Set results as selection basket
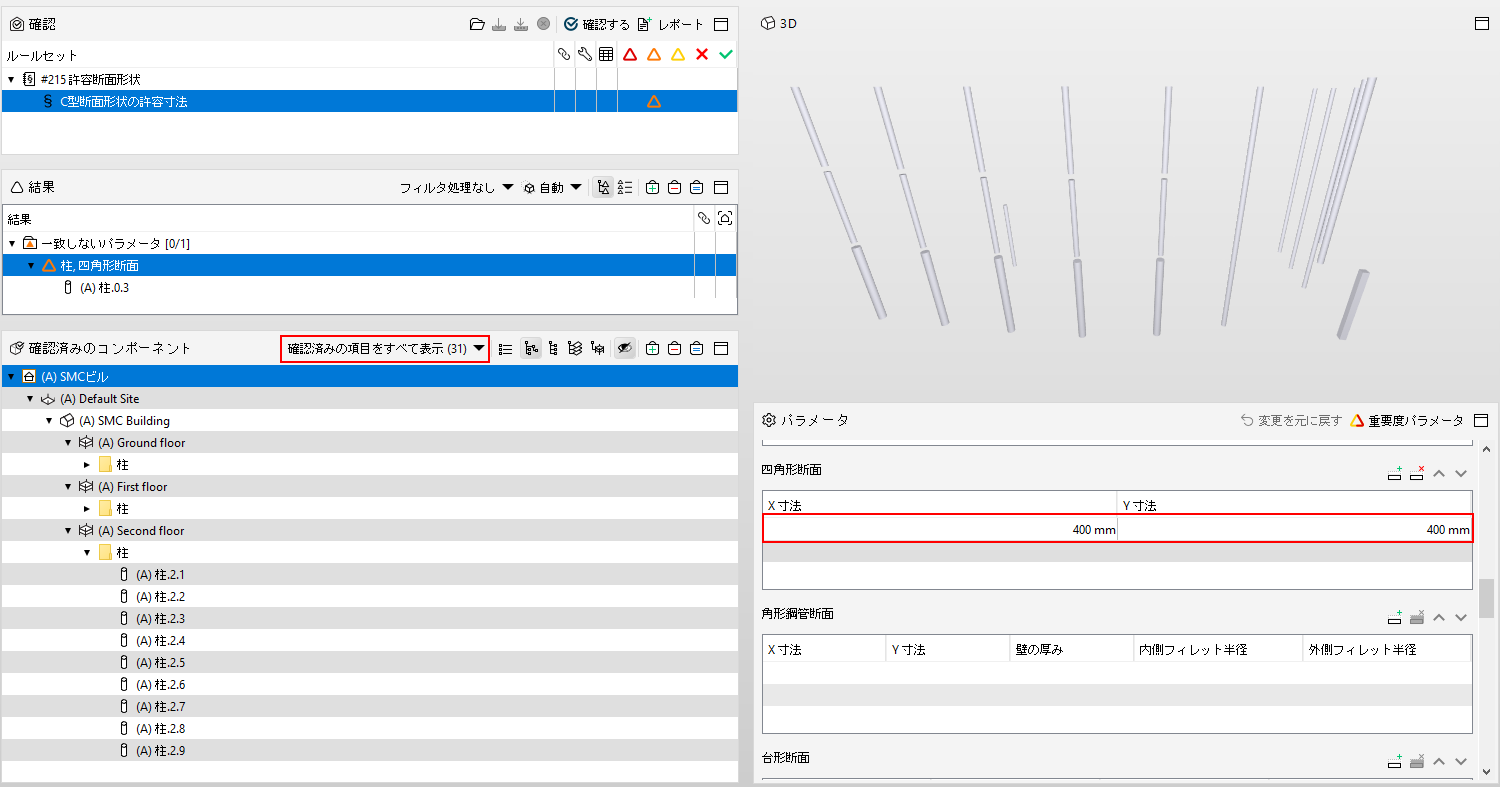Viewport: 1500px width, 787px height. pos(696,187)
